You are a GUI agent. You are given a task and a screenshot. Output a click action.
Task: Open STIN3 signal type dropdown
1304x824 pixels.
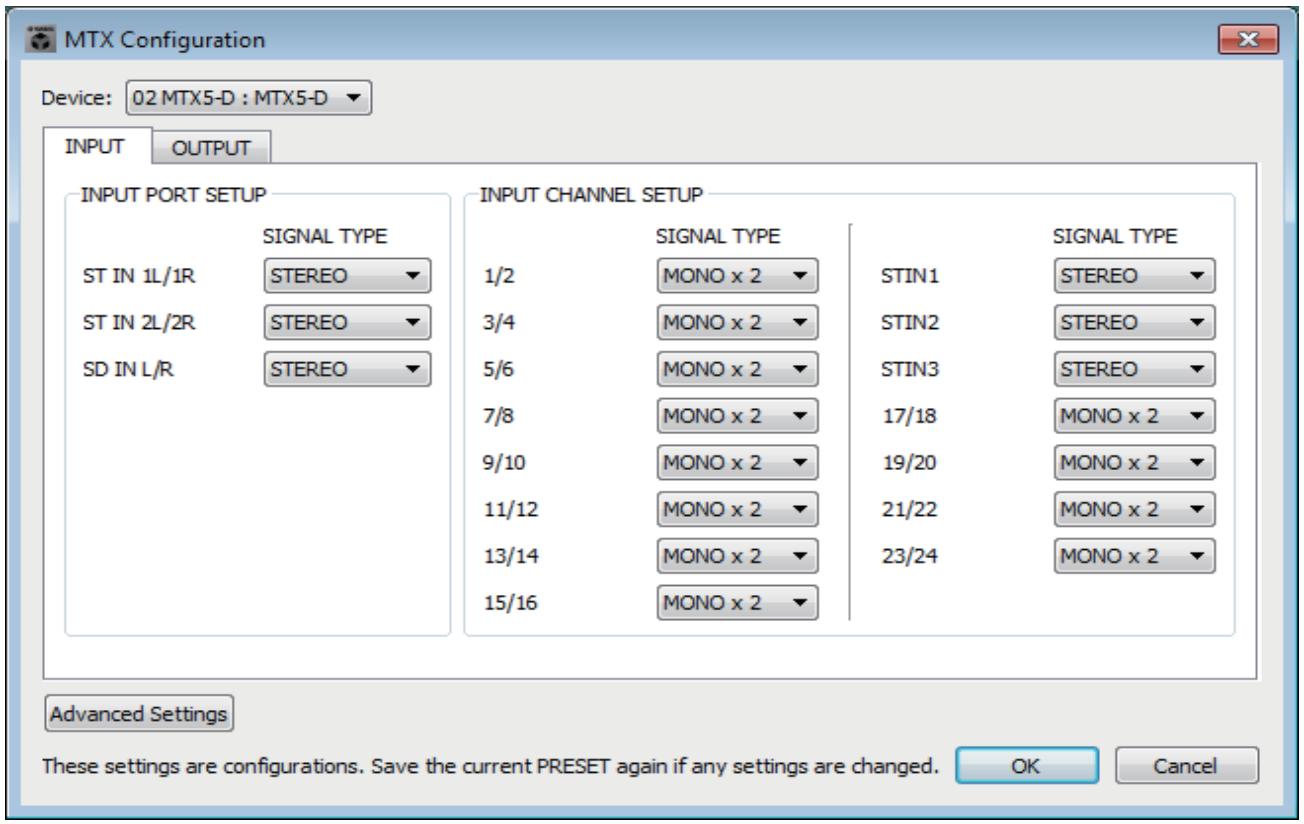tap(1134, 368)
